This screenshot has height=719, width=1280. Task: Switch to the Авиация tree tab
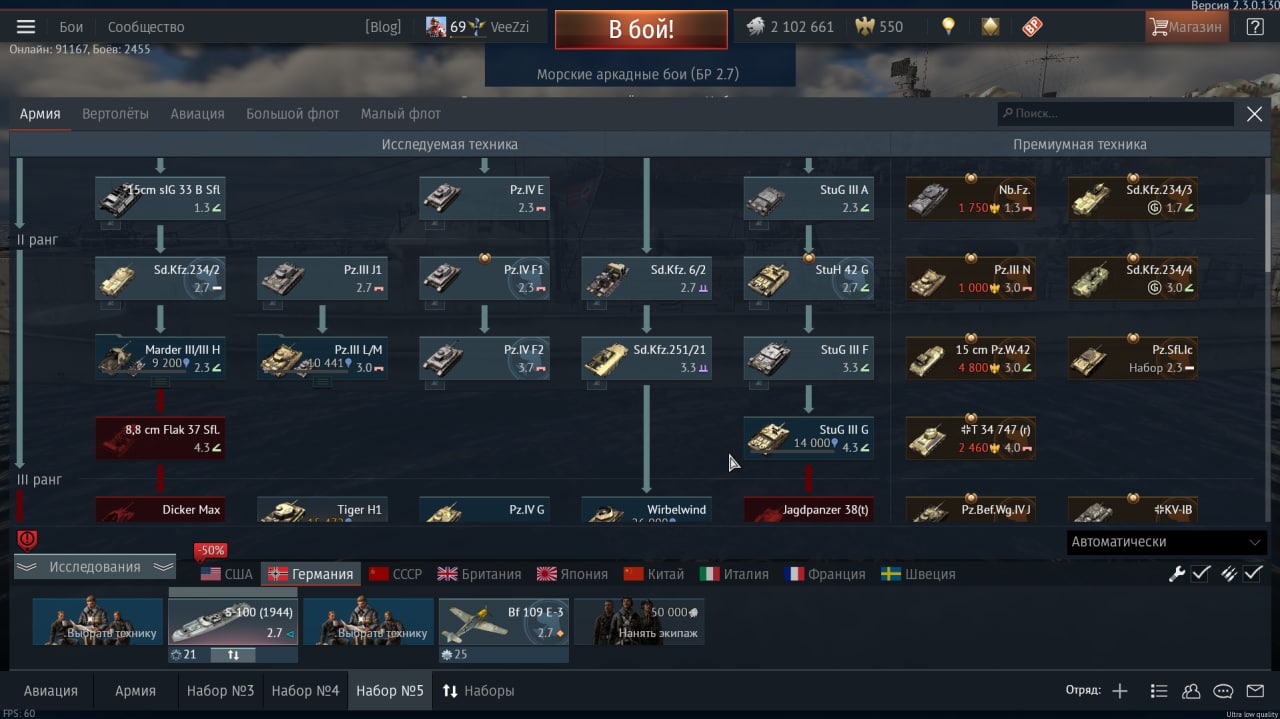click(197, 114)
